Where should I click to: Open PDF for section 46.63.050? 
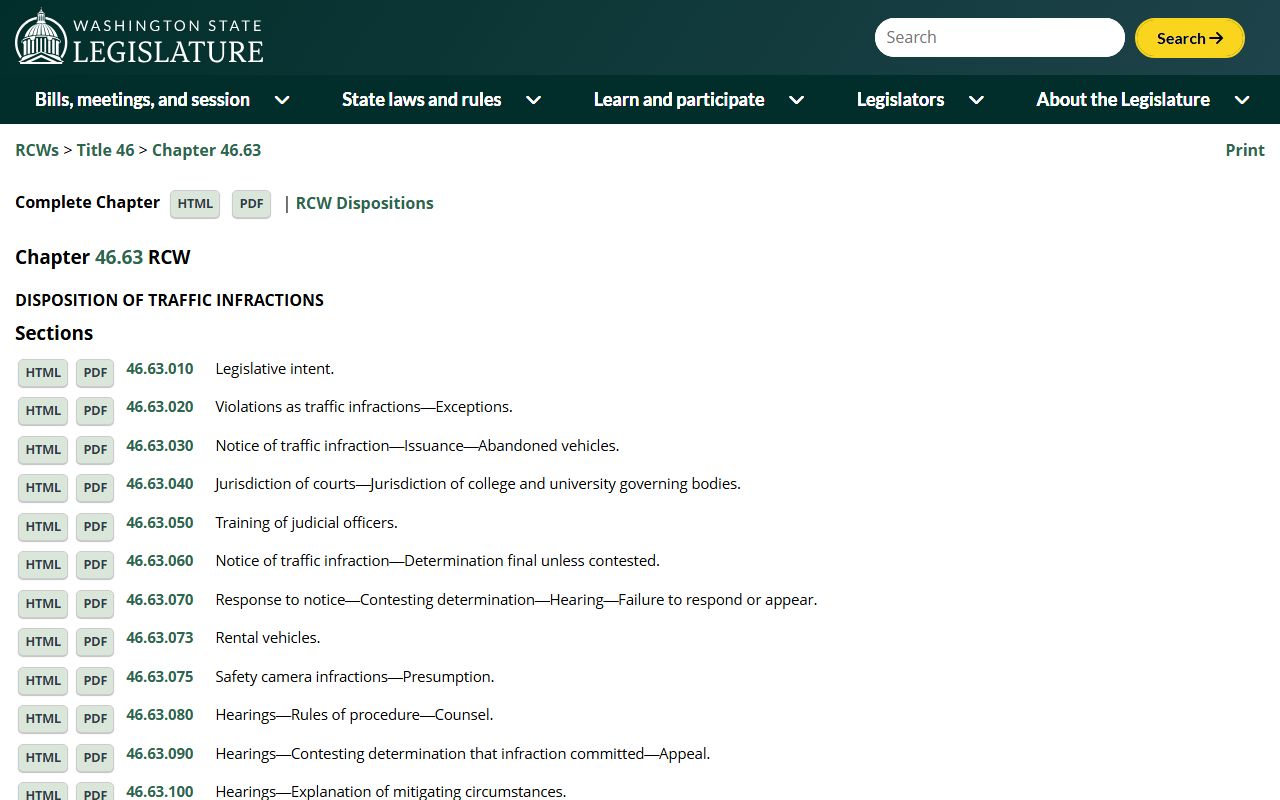pos(95,527)
